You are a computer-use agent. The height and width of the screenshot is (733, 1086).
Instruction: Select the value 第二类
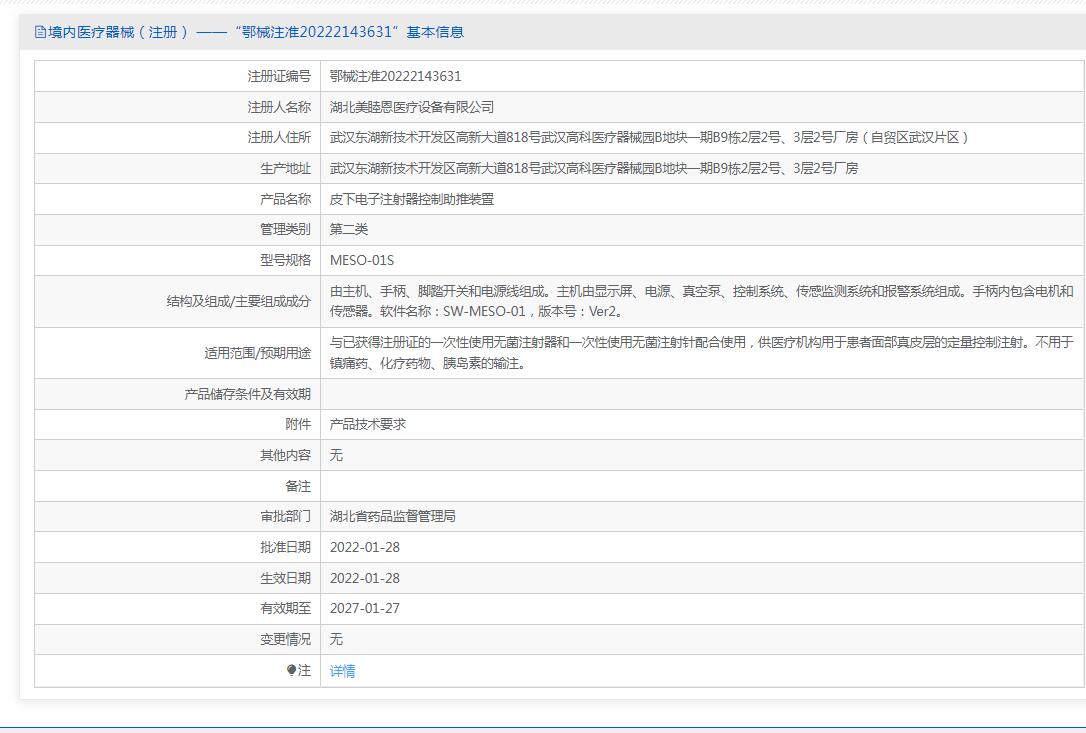coord(349,229)
